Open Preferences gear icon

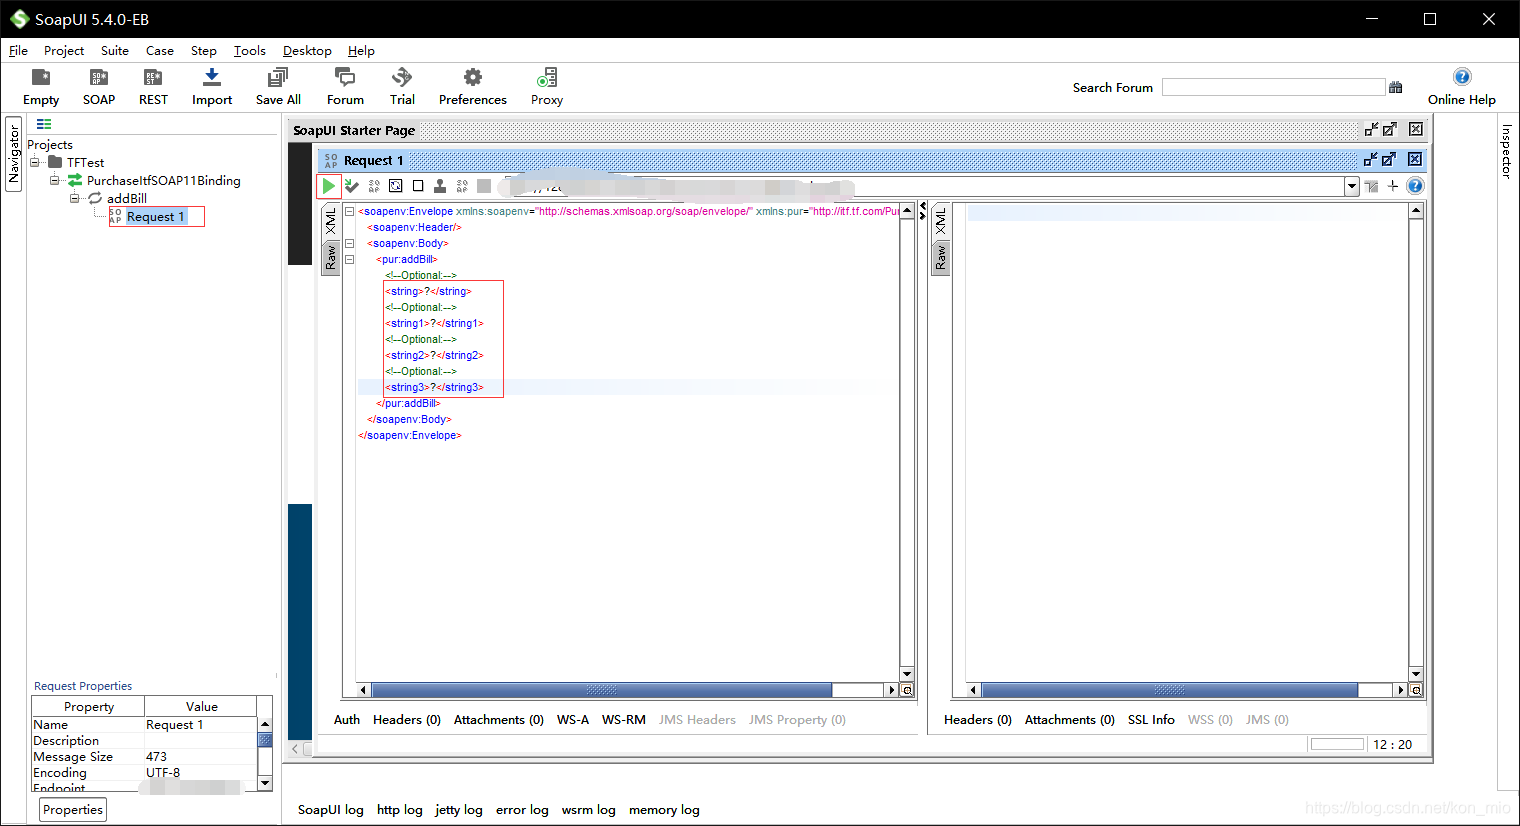(473, 78)
